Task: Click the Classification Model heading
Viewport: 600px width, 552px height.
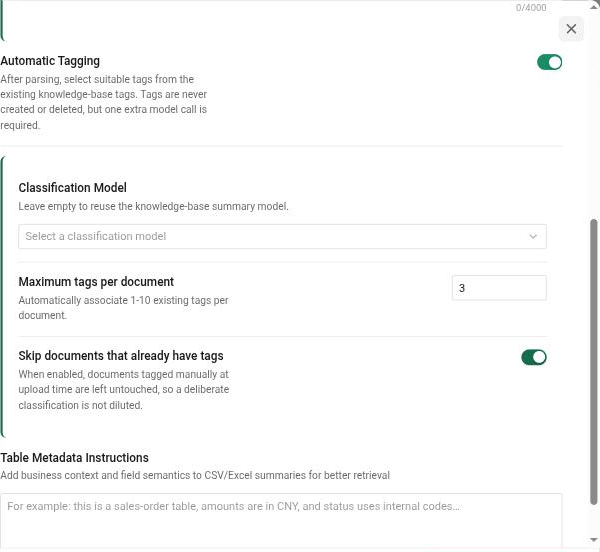Action: coord(72,188)
